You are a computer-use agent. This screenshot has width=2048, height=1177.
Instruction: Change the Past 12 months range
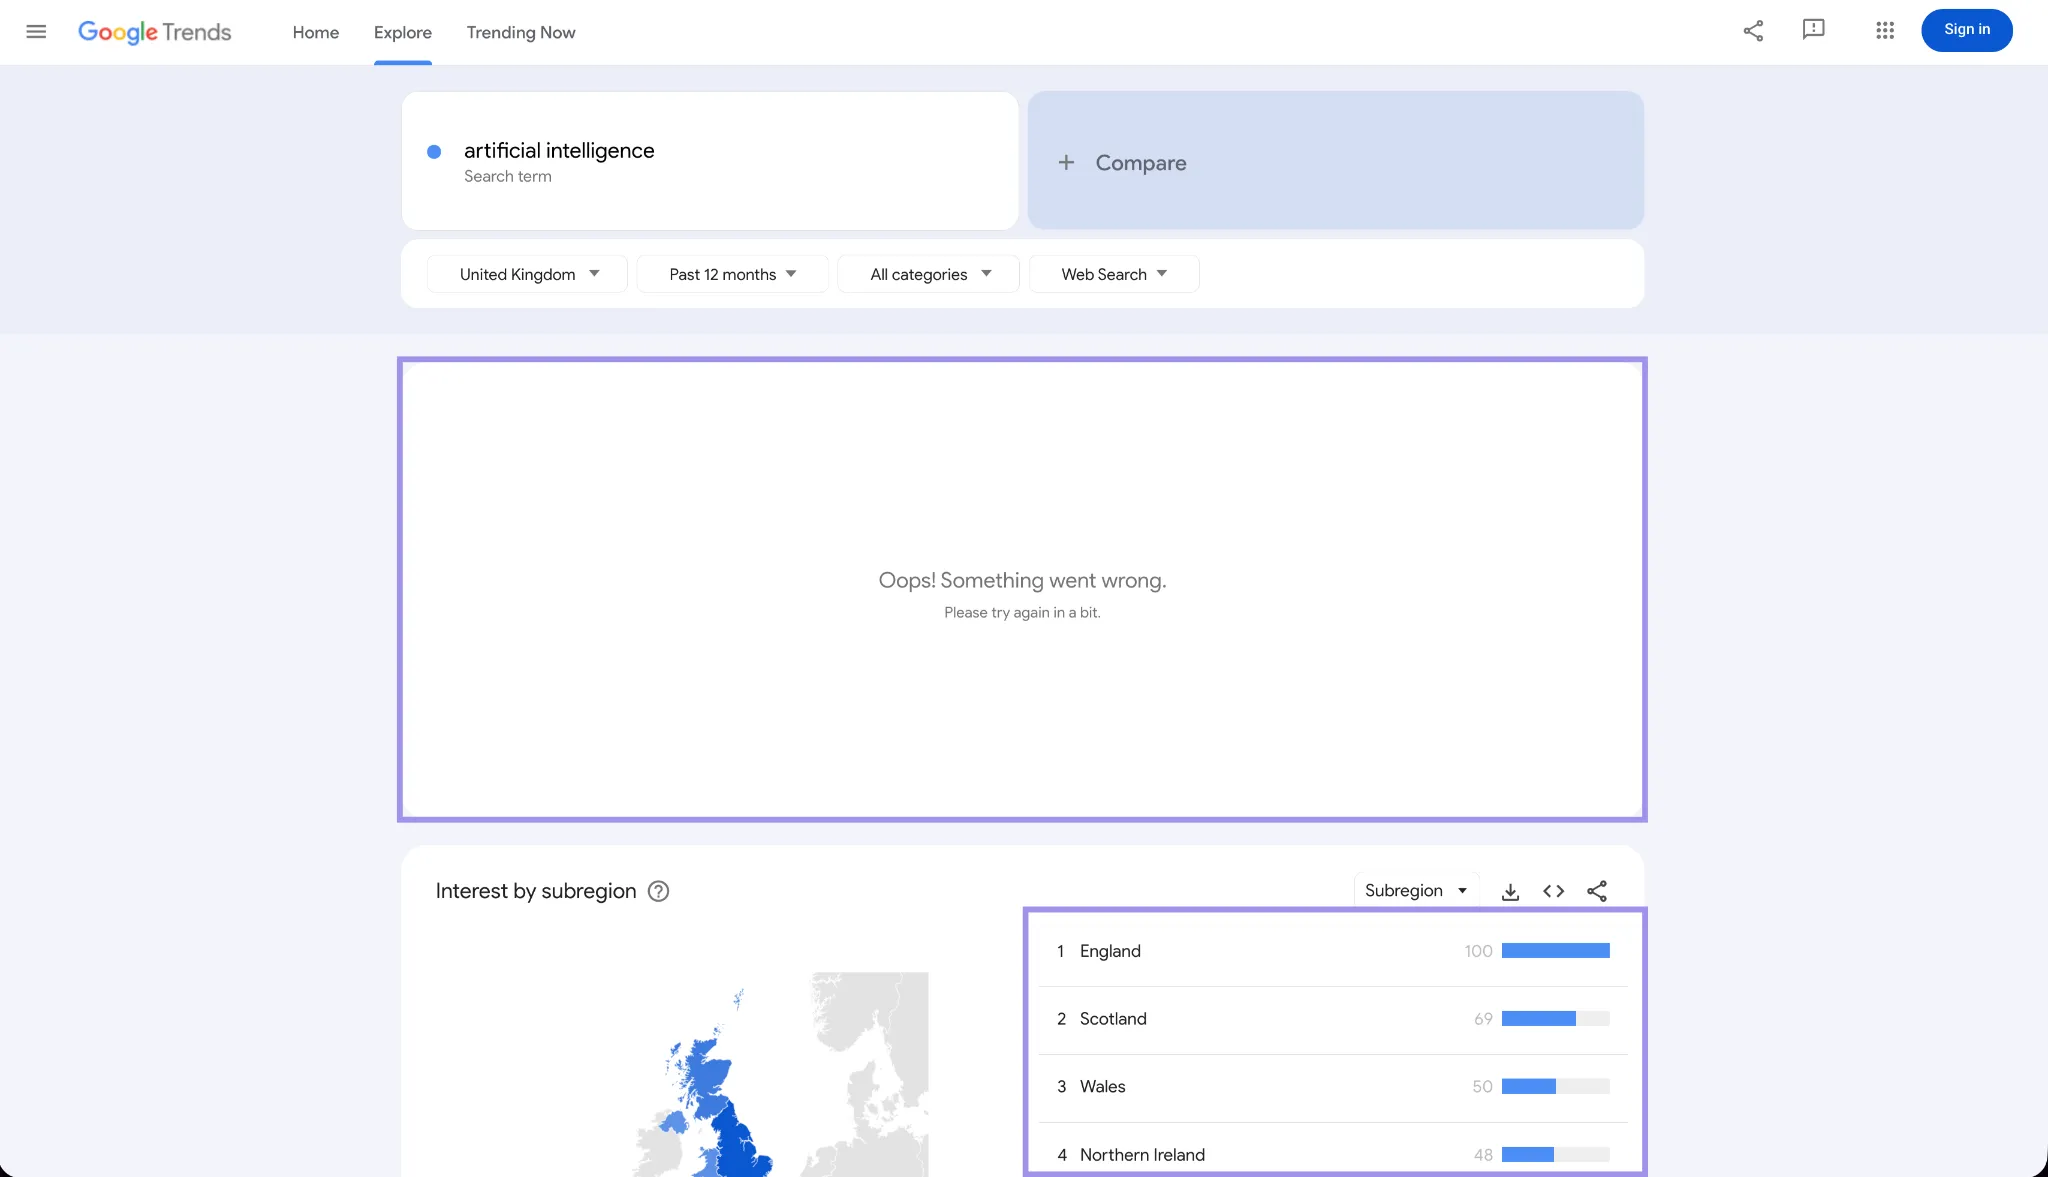732,274
